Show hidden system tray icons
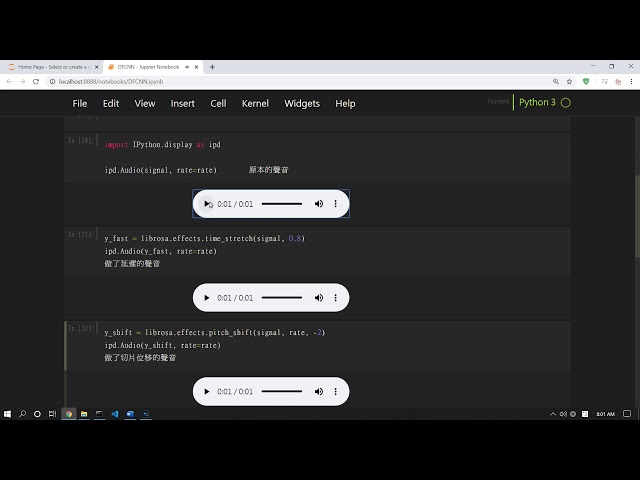640x480 pixels. pyautogui.click(x=553, y=414)
